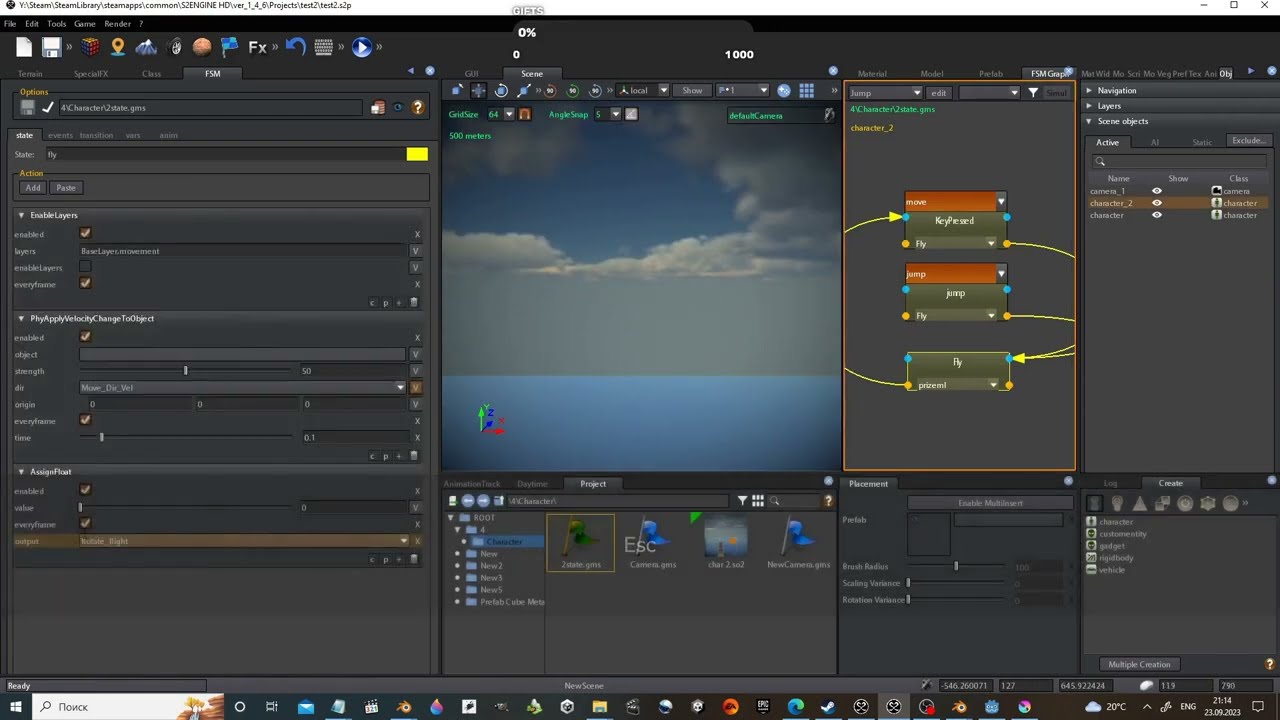This screenshot has height=720, width=1280.
Task: Adjust the strength slider handle
Action: pos(185,371)
